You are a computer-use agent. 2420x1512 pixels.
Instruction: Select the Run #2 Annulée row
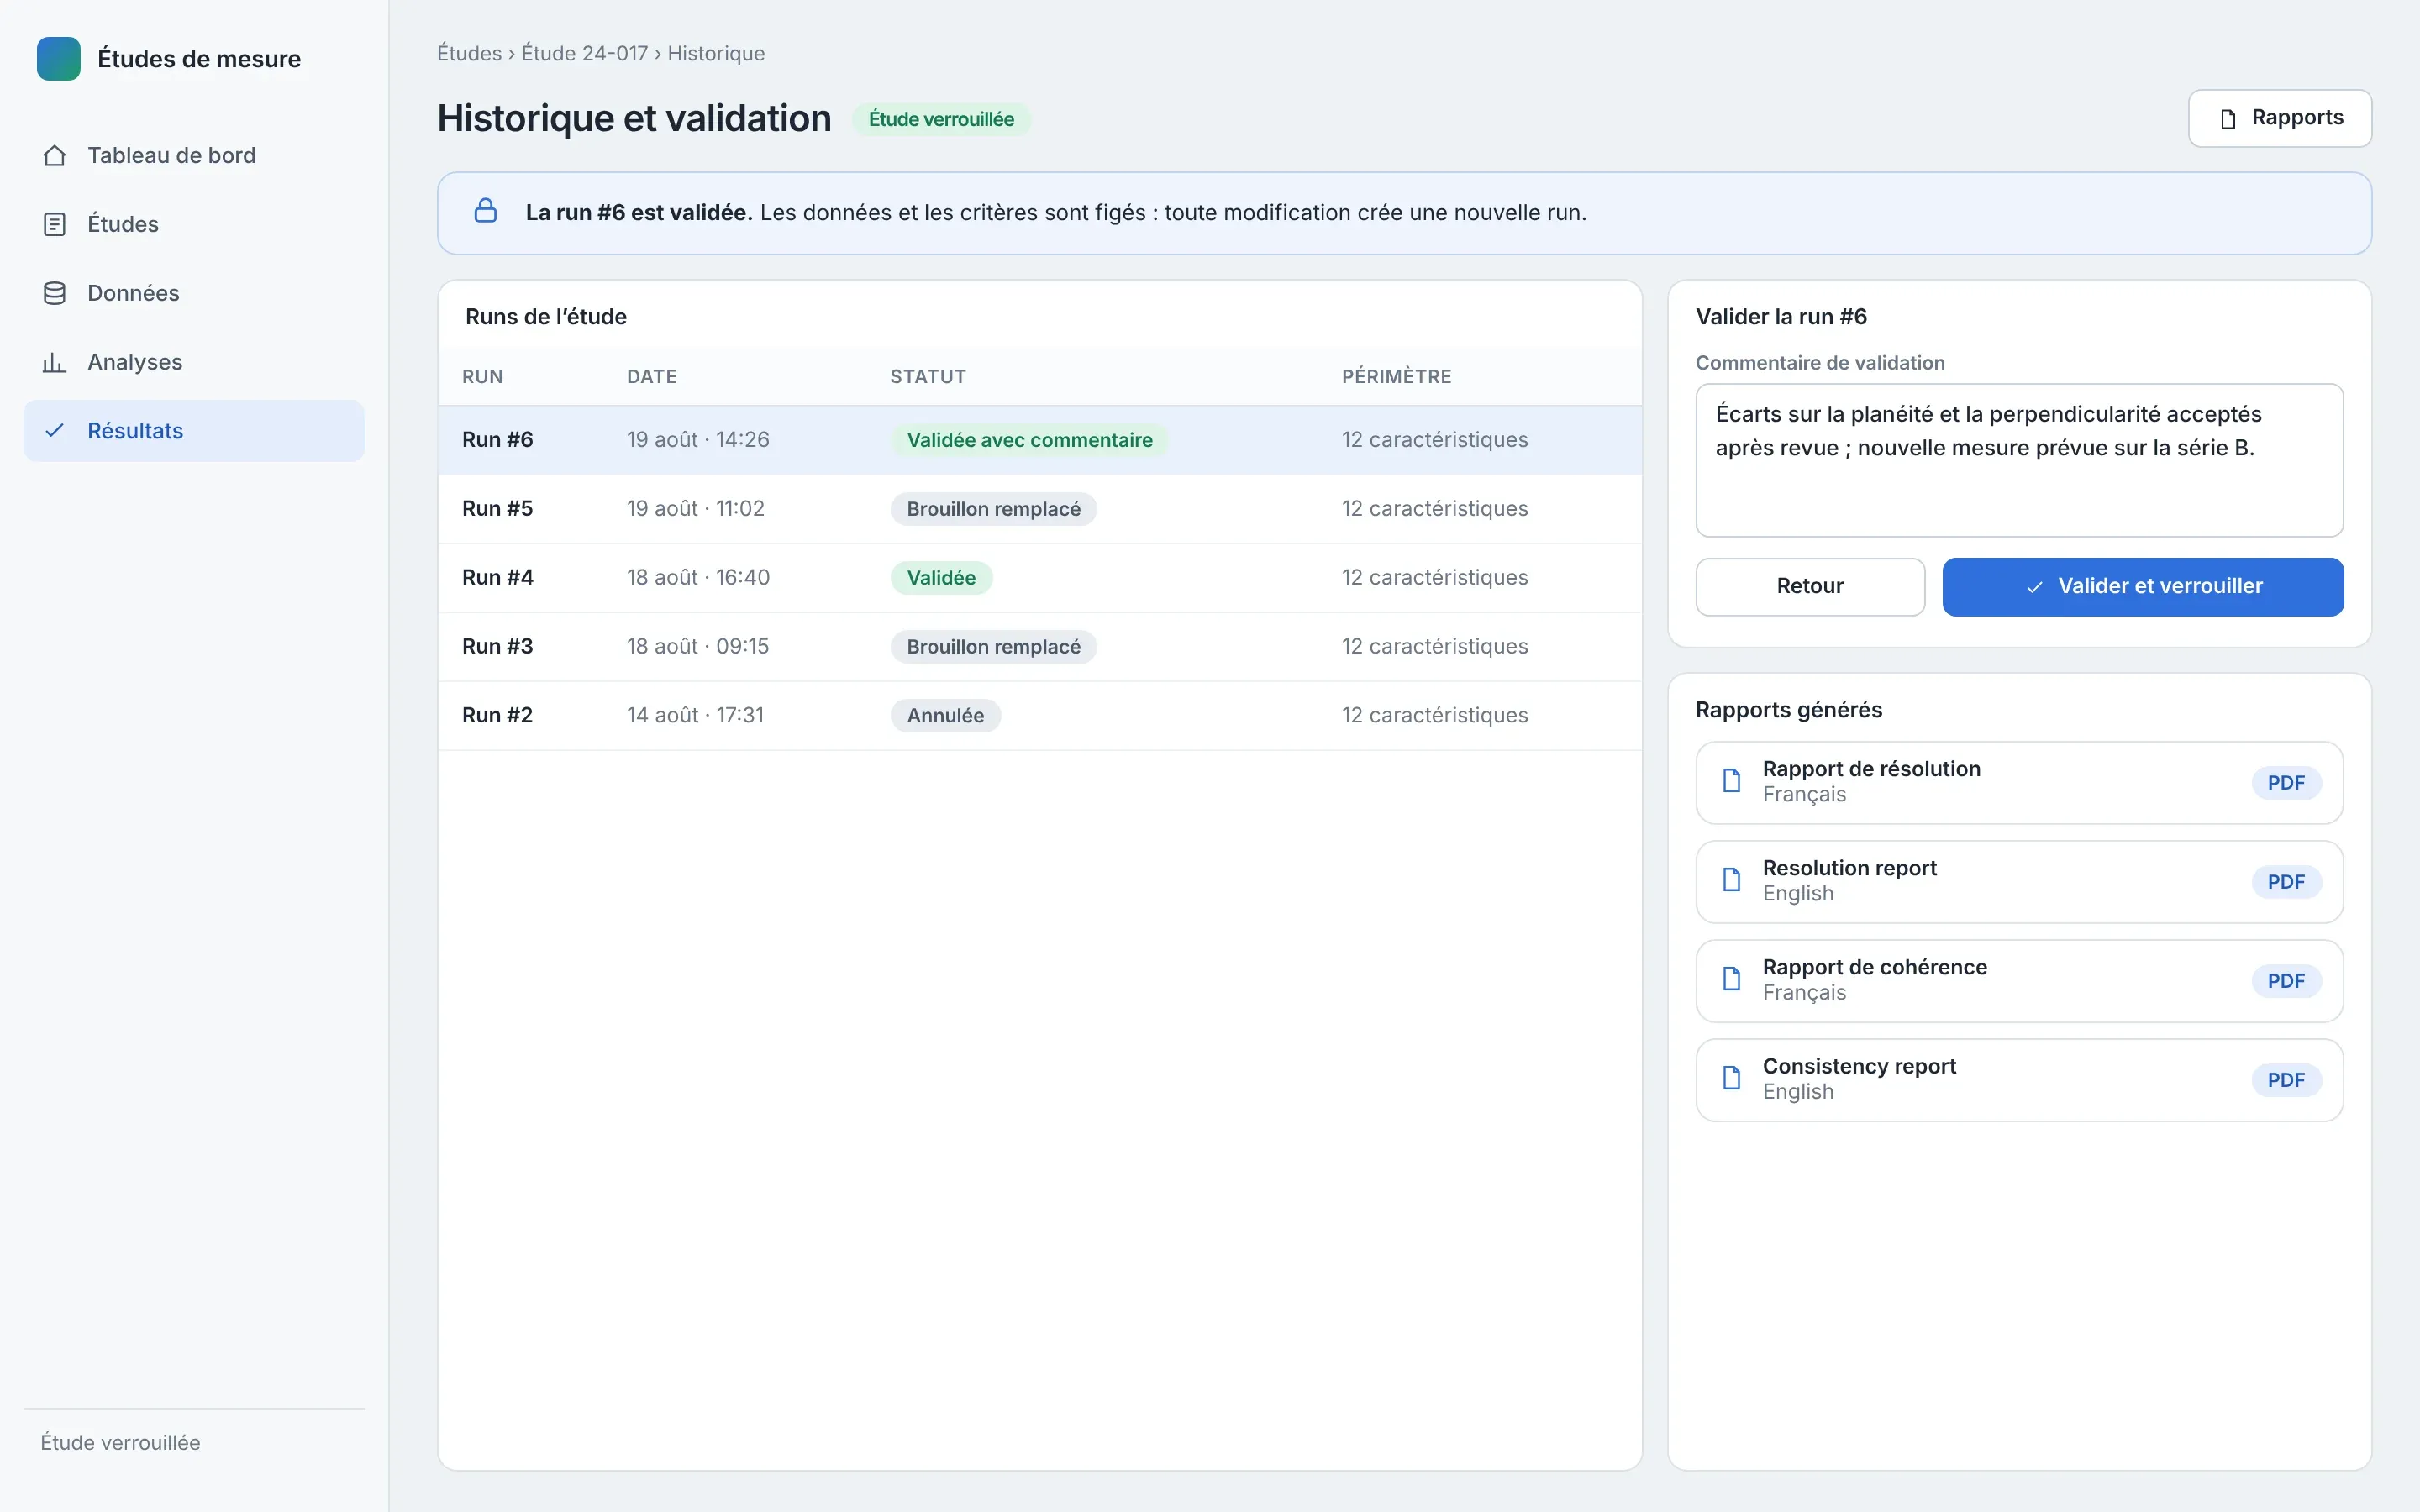click(x=1040, y=716)
